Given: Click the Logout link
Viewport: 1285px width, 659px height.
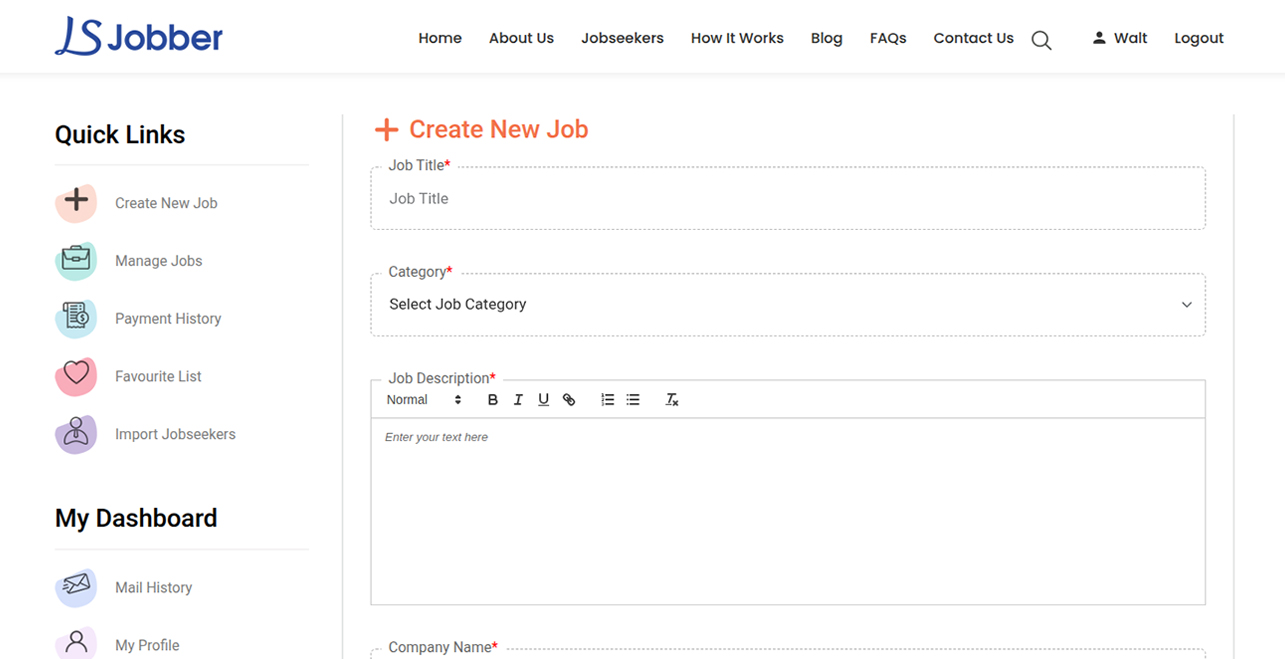Looking at the screenshot, I should point(1198,37).
